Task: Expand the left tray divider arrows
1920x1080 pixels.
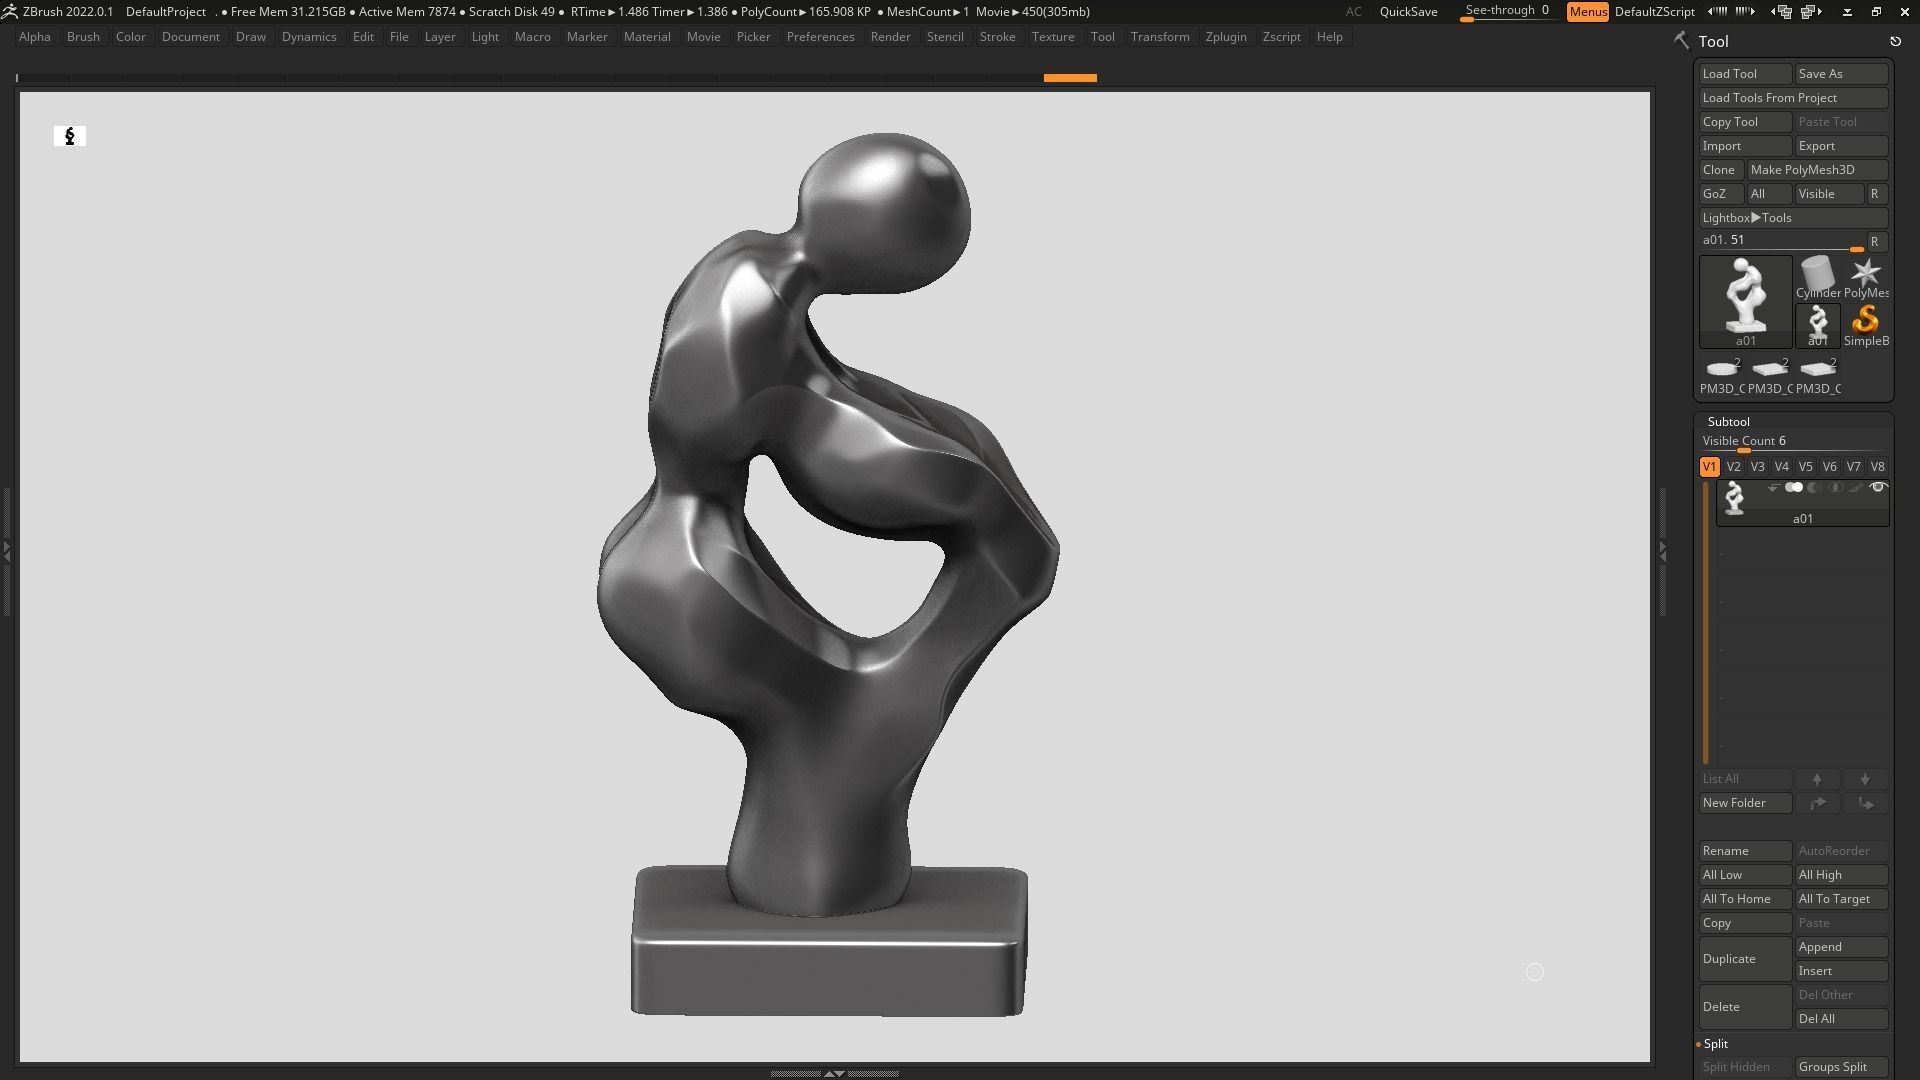Action: pos(7,550)
